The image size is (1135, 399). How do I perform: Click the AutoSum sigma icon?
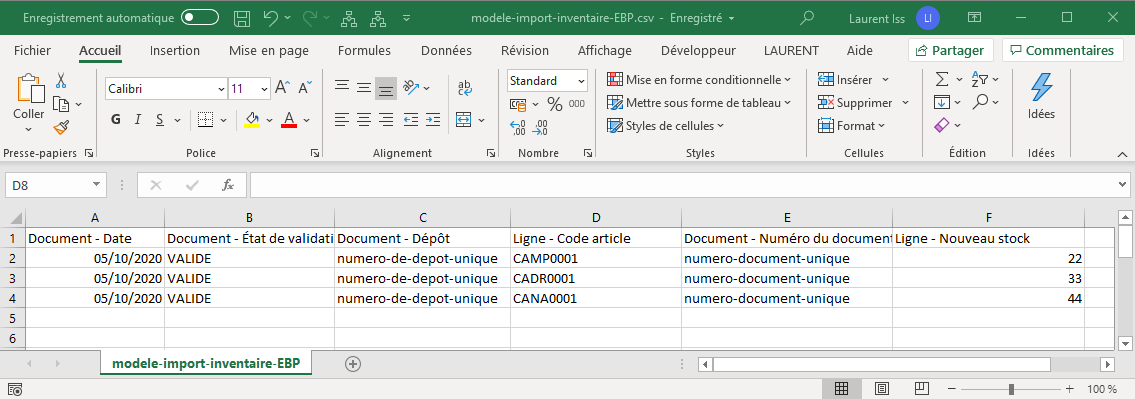click(x=942, y=79)
